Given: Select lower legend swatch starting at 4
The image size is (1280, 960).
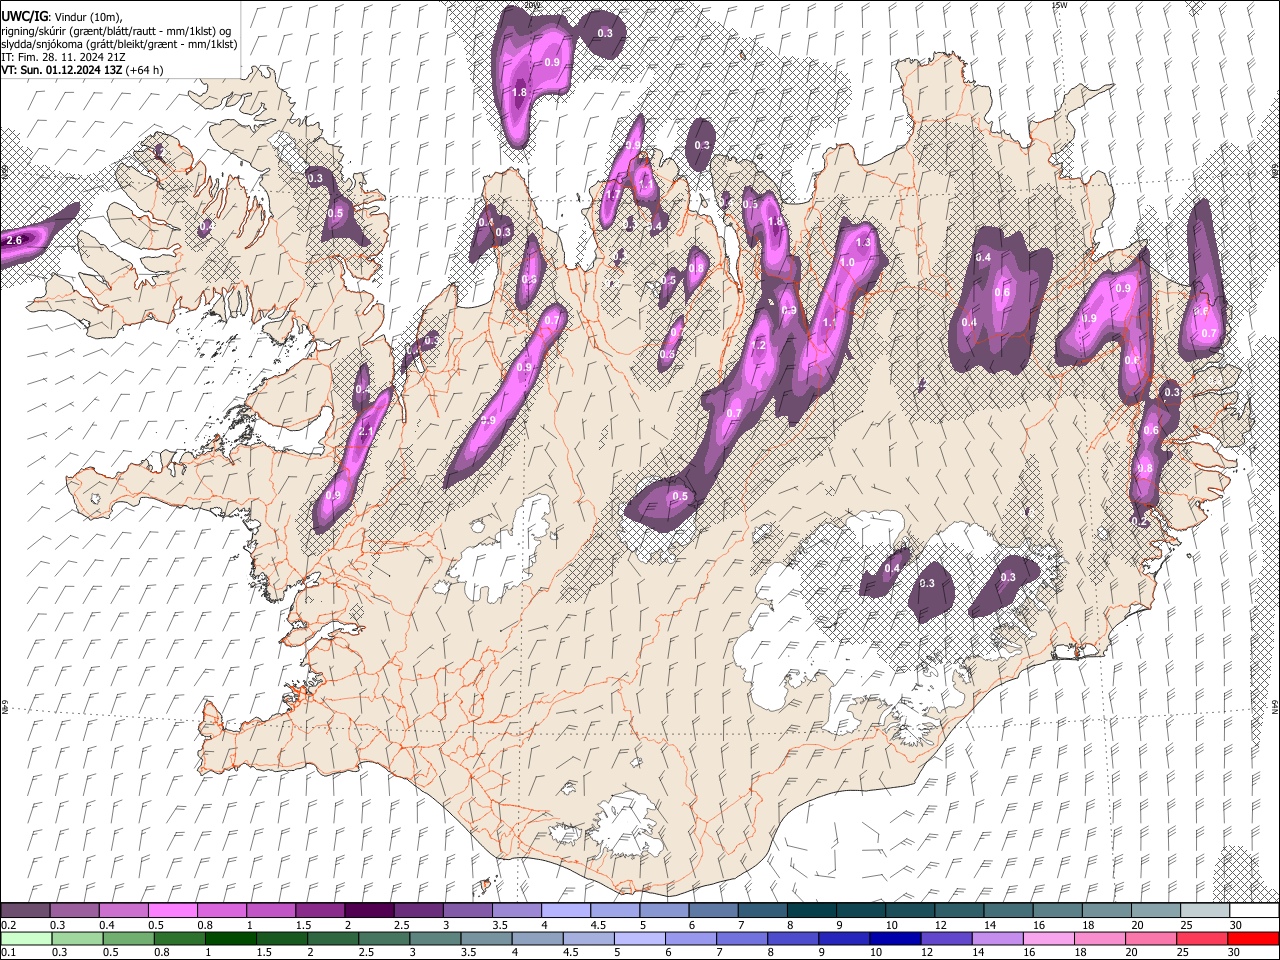Looking at the screenshot, I should click(536, 939).
